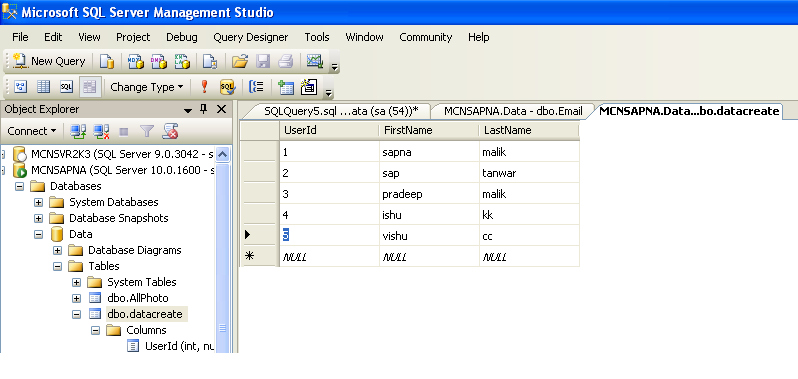The width and height of the screenshot is (798, 379).
Task: Click the cell containing pradeep
Action: coord(429,194)
